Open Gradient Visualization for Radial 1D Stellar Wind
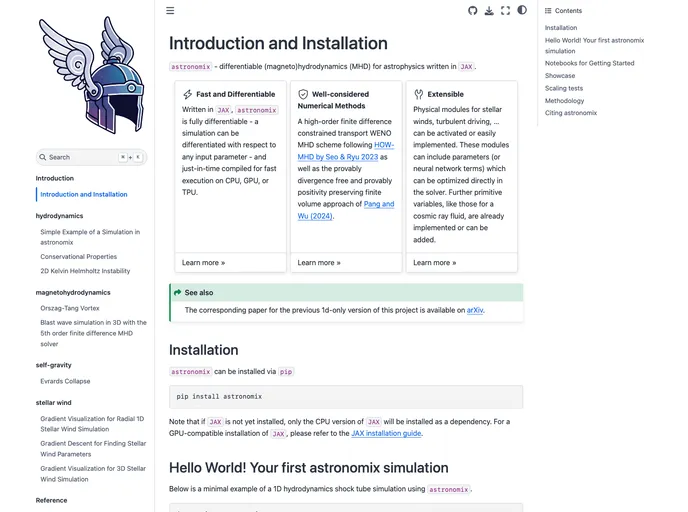Viewport: 688px width, 512px height. coord(92,424)
